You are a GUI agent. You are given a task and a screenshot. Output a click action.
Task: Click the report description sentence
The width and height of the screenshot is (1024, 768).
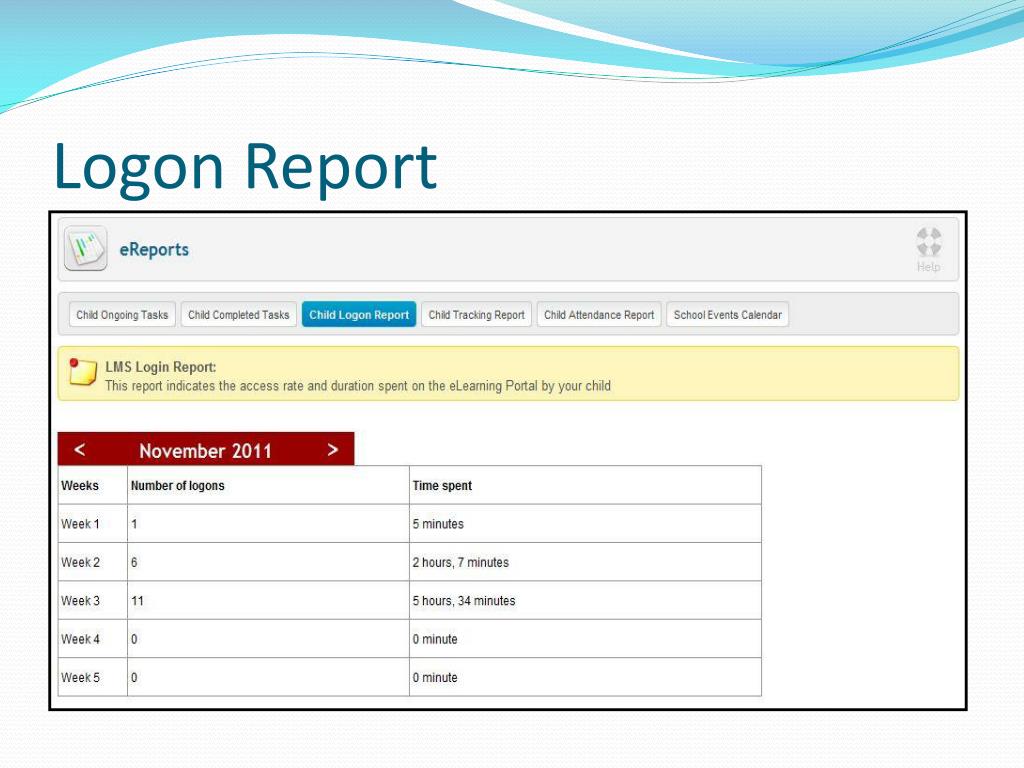[358, 386]
